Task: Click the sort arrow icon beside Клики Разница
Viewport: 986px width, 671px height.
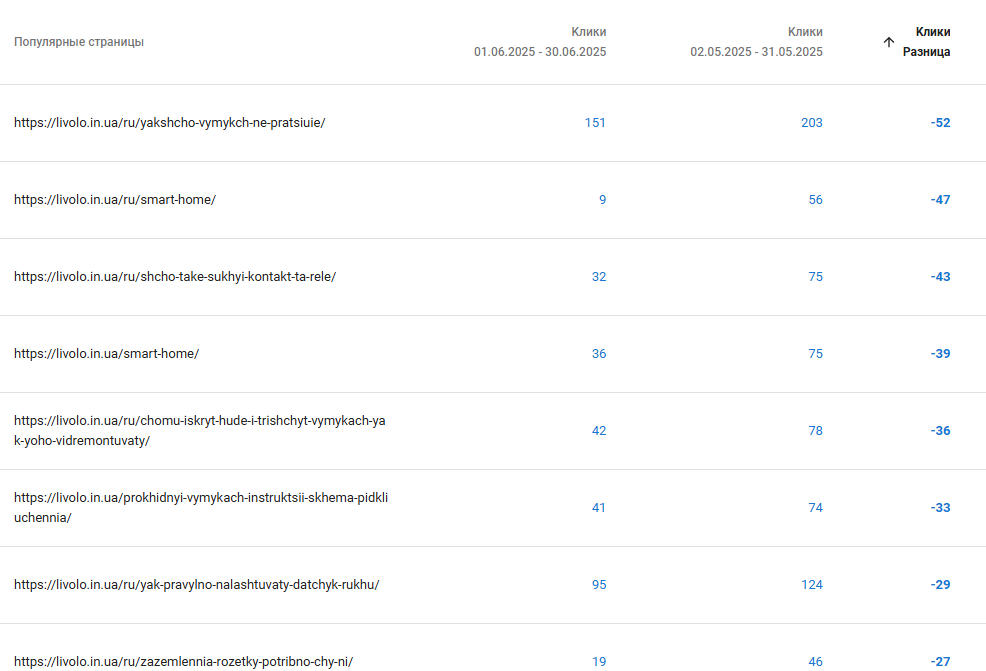Action: click(889, 42)
